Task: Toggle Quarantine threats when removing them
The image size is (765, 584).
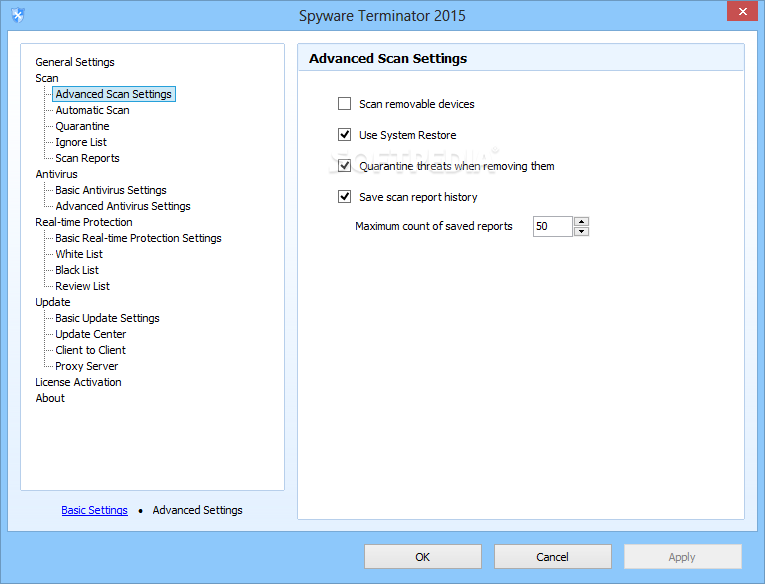Action: (344, 165)
